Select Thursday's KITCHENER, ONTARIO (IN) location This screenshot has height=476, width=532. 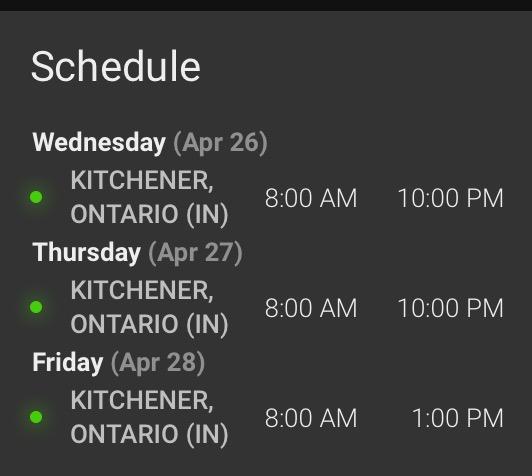click(149, 307)
